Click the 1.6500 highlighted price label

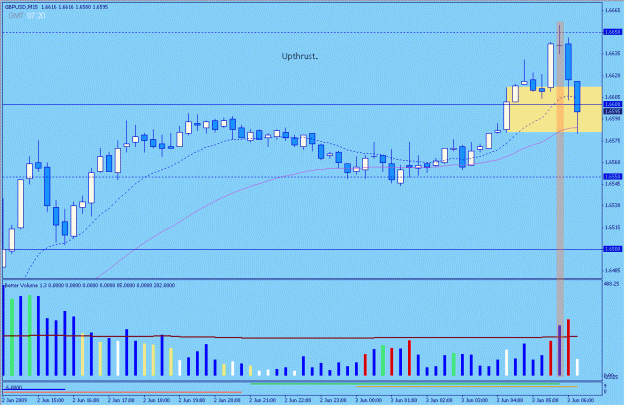[613, 249]
